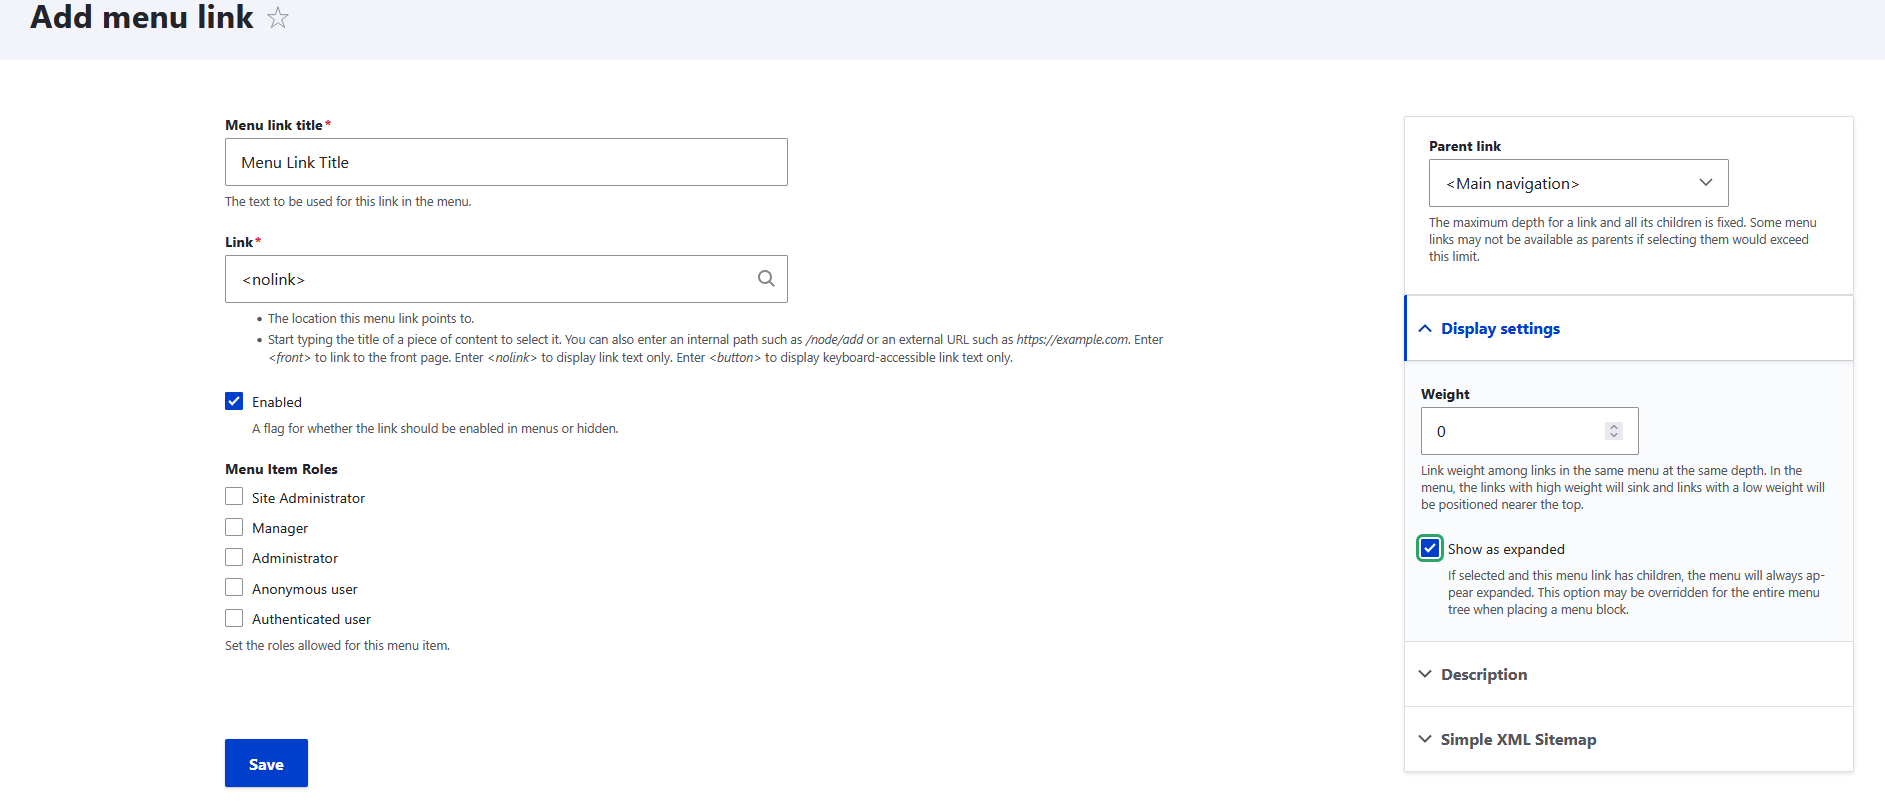Collapse the Display settings section
The image size is (1885, 802).
1629,328
